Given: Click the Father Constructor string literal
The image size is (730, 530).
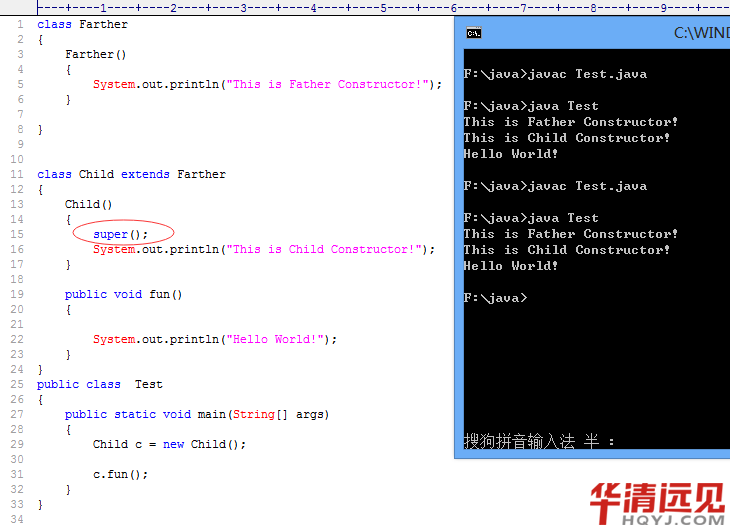Looking at the screenshot, I should [x=327, y=84].
